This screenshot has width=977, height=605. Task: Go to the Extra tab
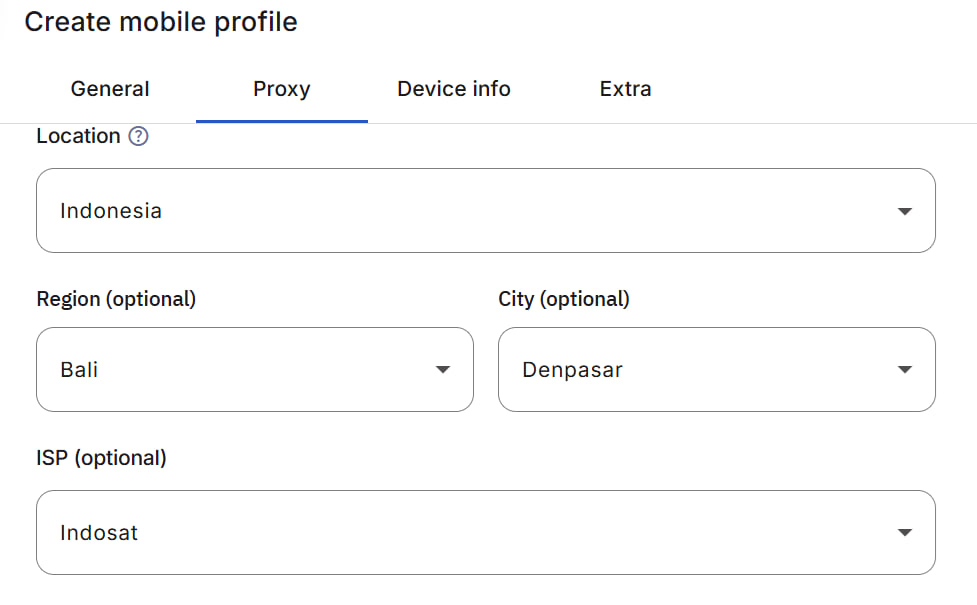(625, 89)
